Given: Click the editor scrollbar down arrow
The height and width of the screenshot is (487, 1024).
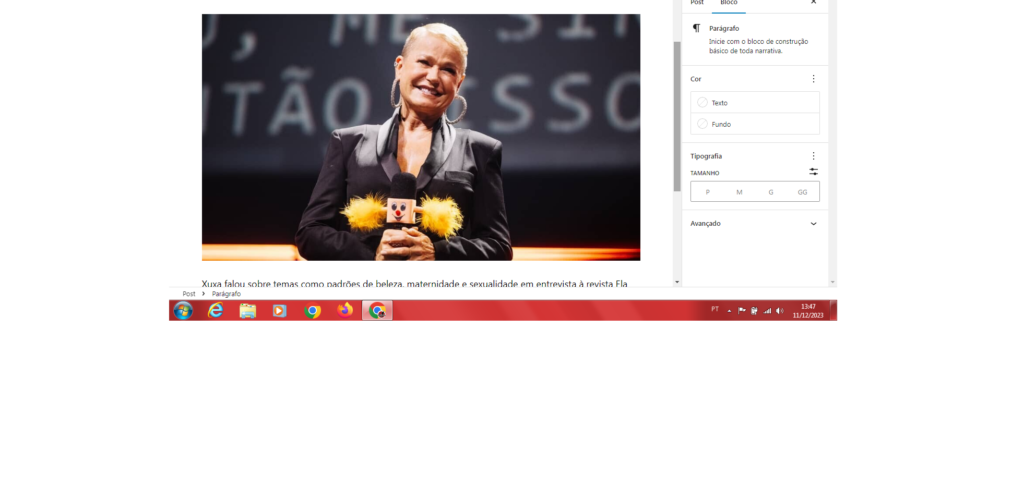Looking at the screenshot, I should 677,282.
